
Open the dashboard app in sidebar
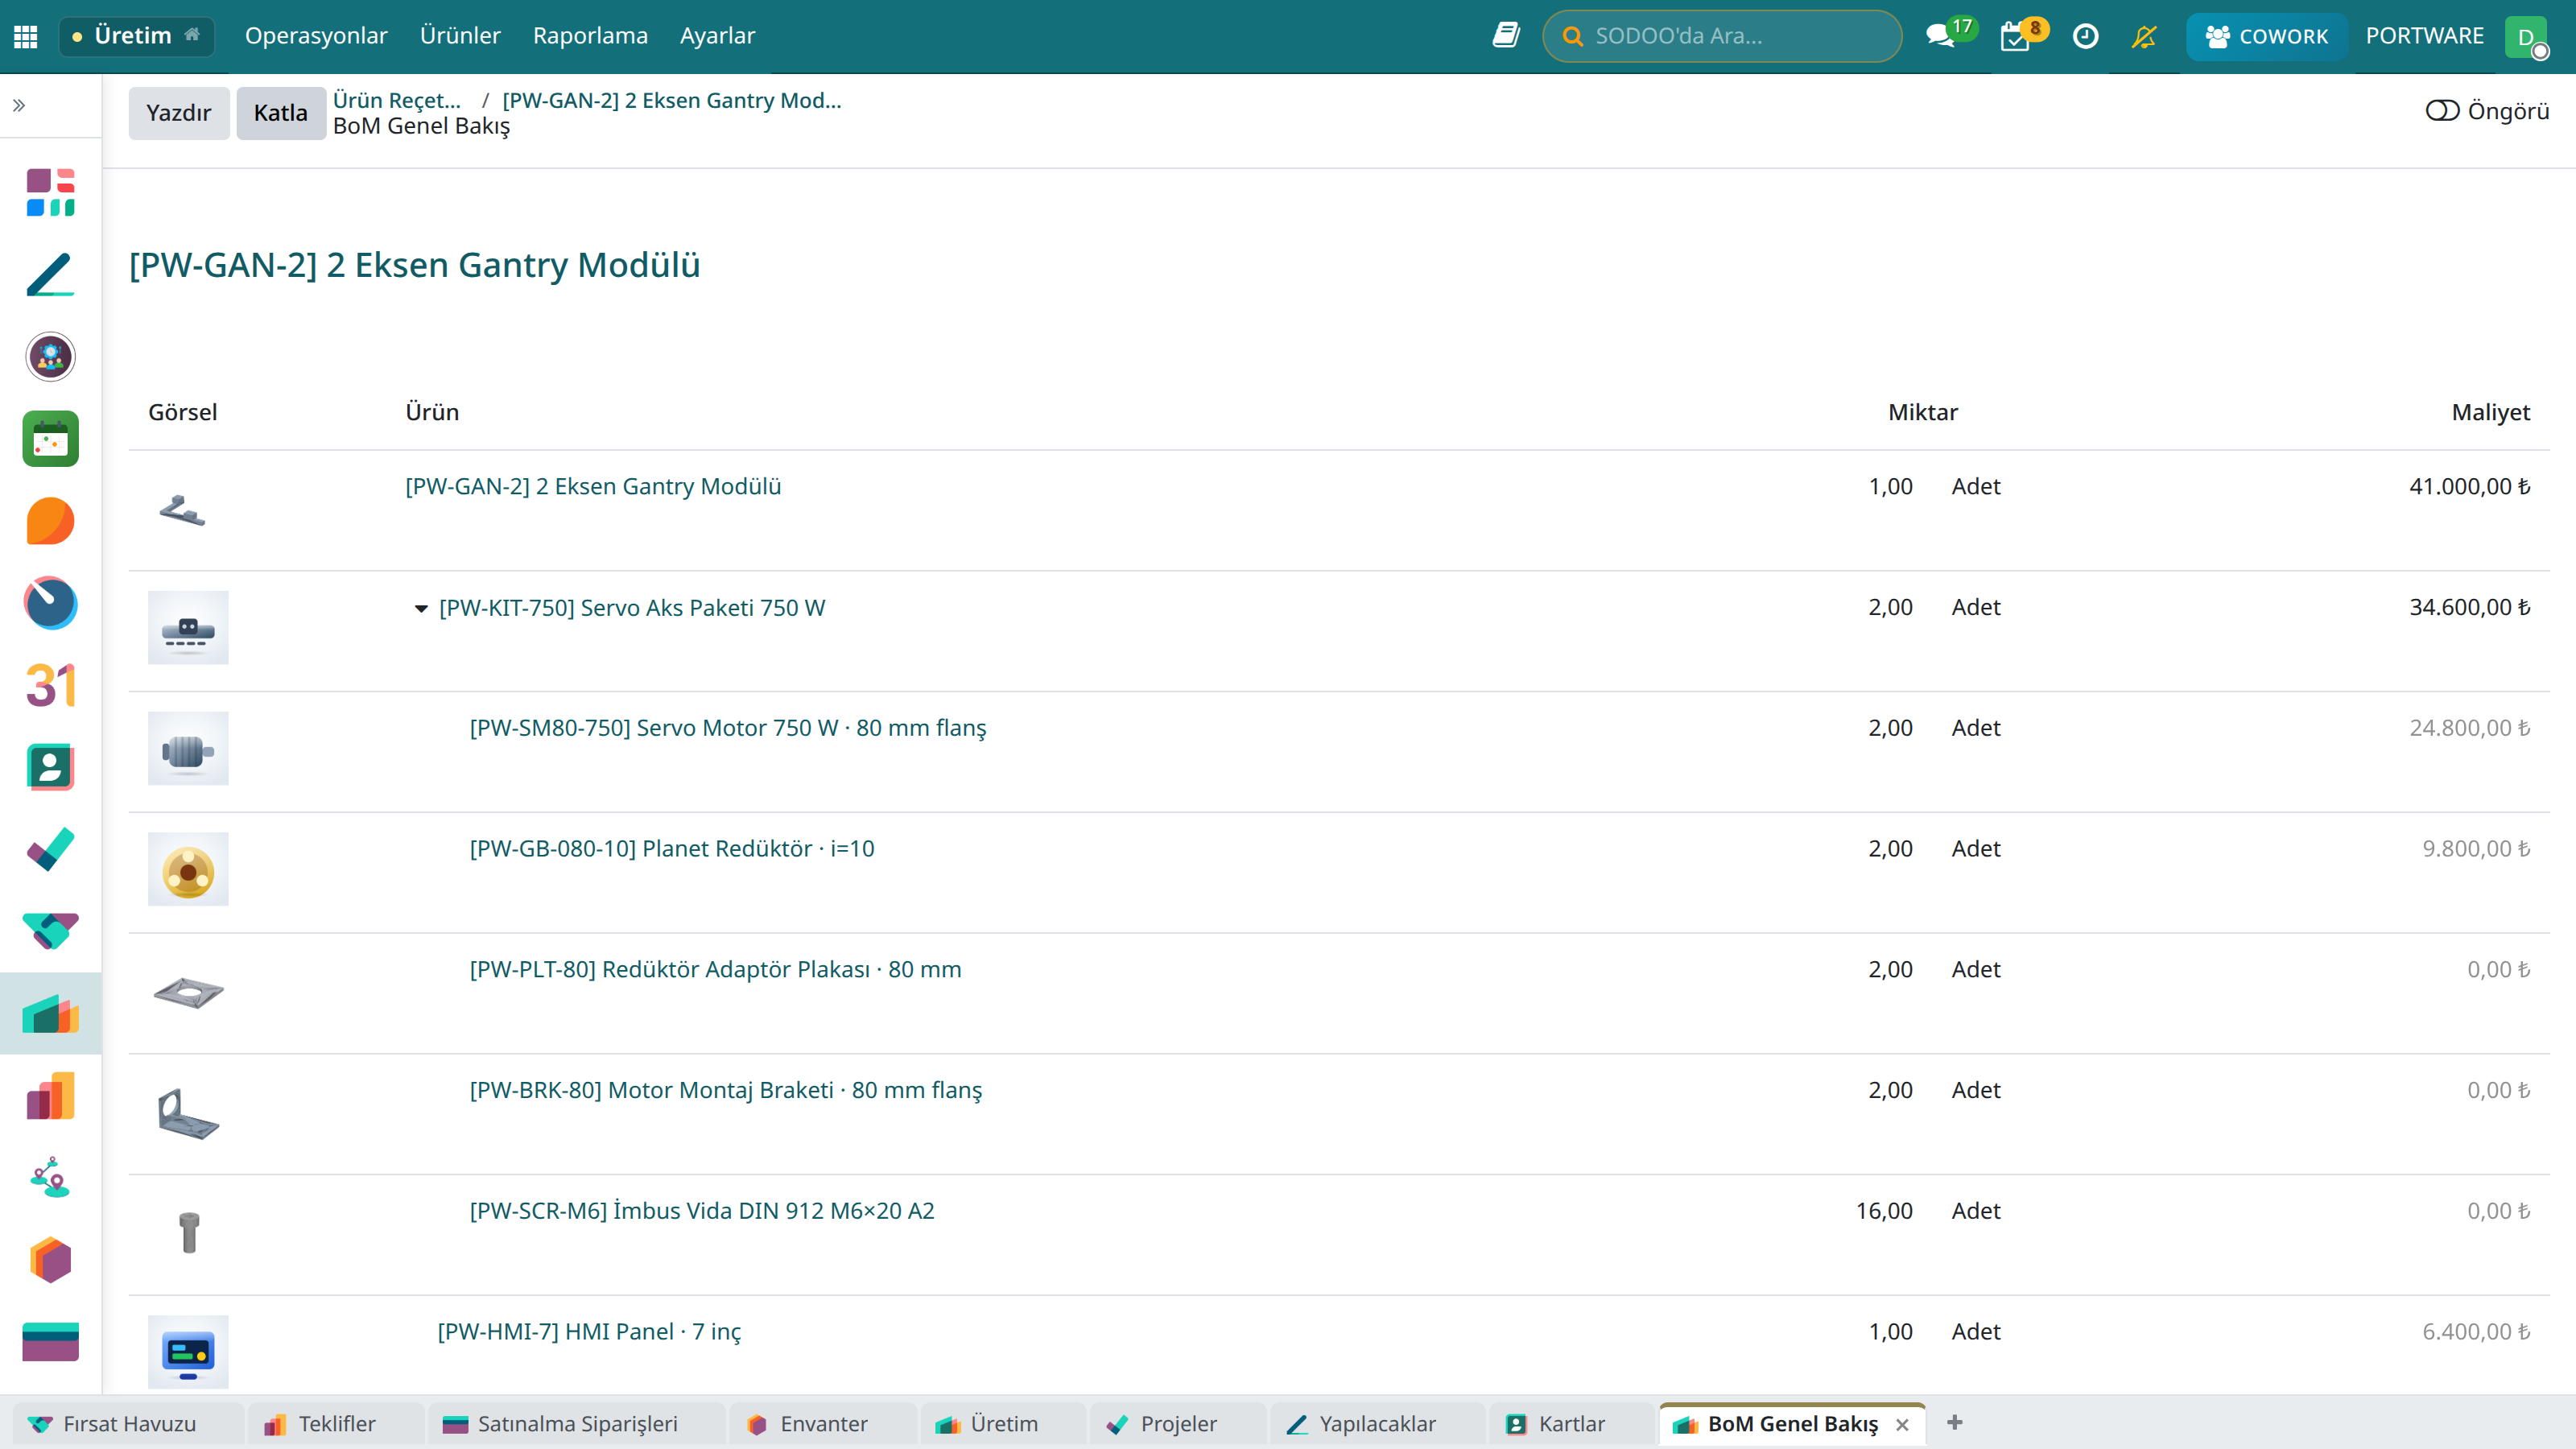point(50,192)
